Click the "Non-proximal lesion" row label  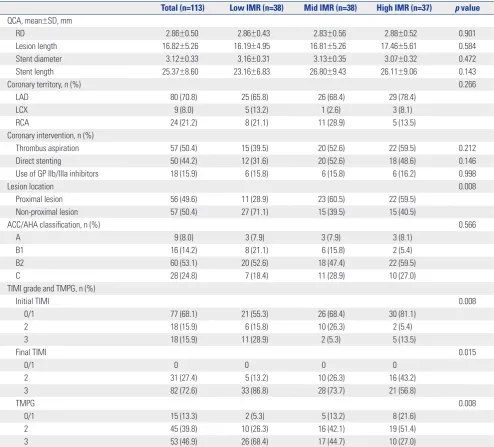pos(47,212)
